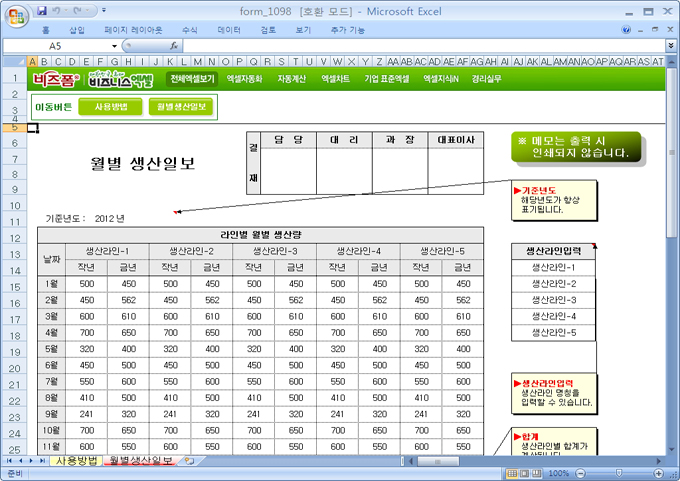This screenshot has height=481, width=680.
Task: Jump to first sheet navigation arrow
Action: click(8, 461)
